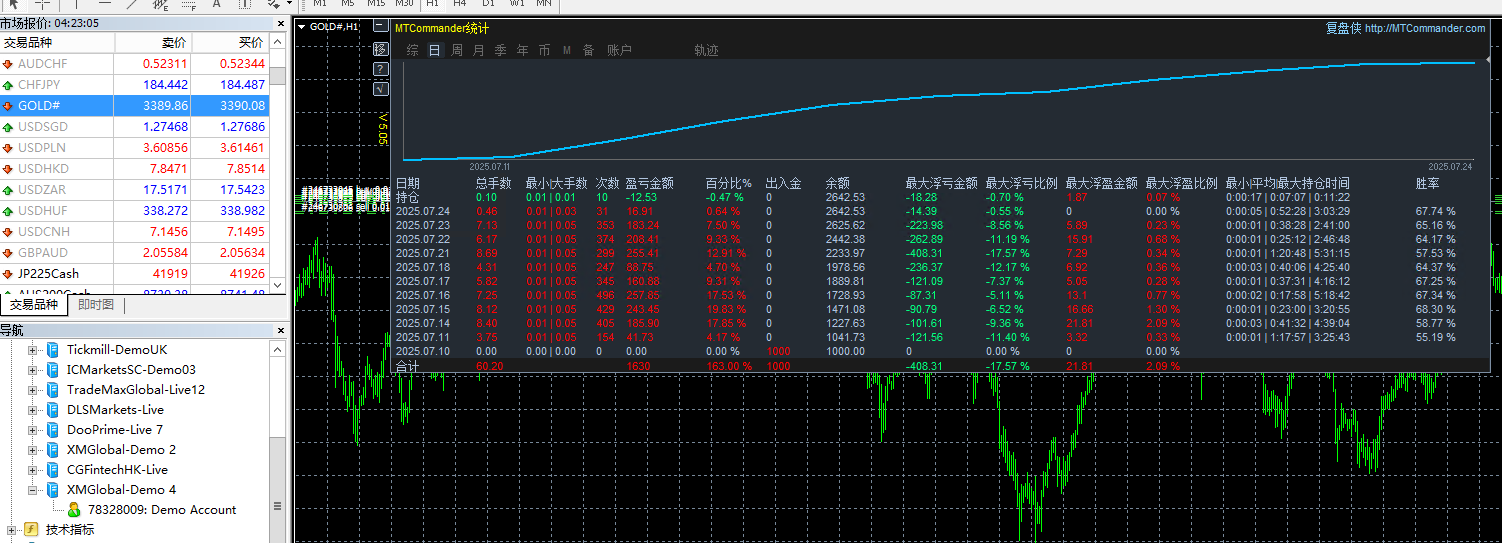Select the USDZAR symbol row

[x=134, y=190]
